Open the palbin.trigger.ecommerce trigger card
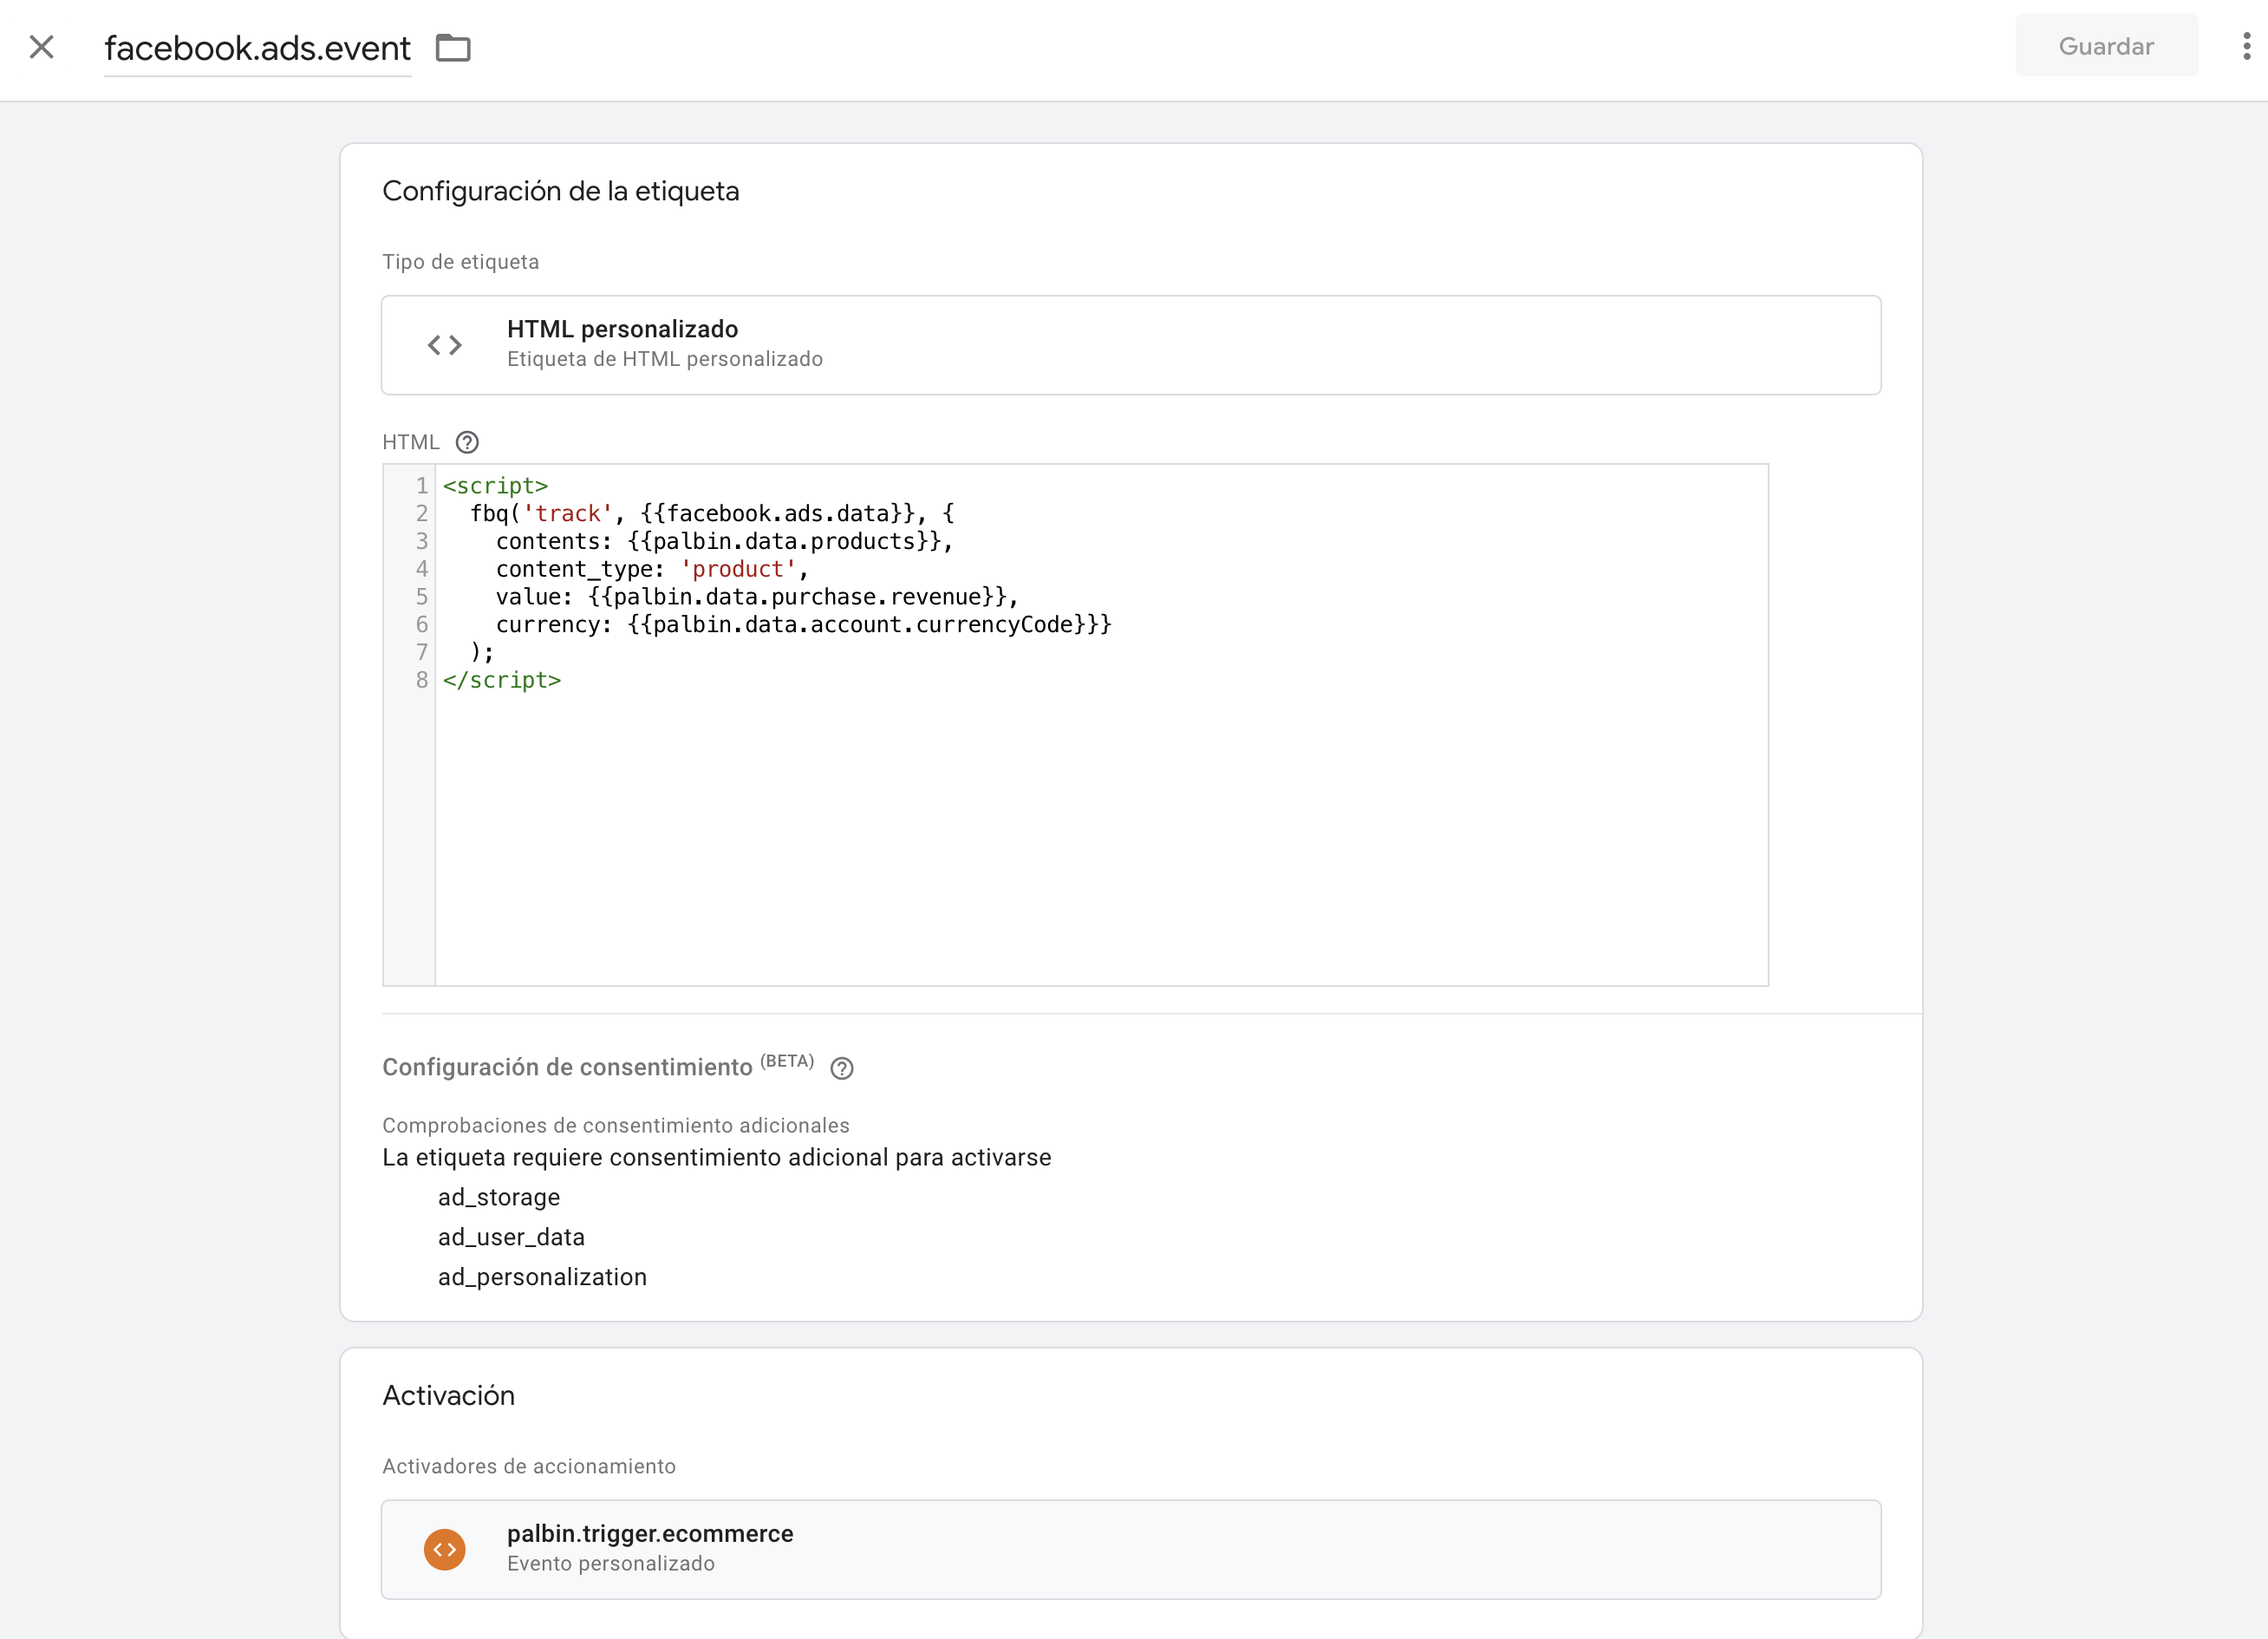Viewport: 2268px width, 1639px height. 1131,1549
